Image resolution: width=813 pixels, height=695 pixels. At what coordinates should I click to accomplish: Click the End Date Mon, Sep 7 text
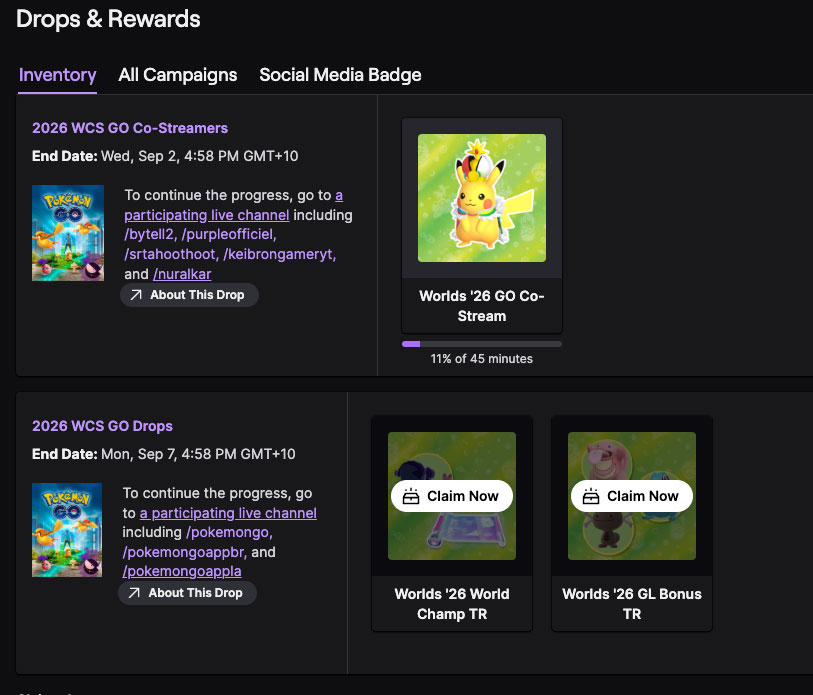(x=164, y=454)
